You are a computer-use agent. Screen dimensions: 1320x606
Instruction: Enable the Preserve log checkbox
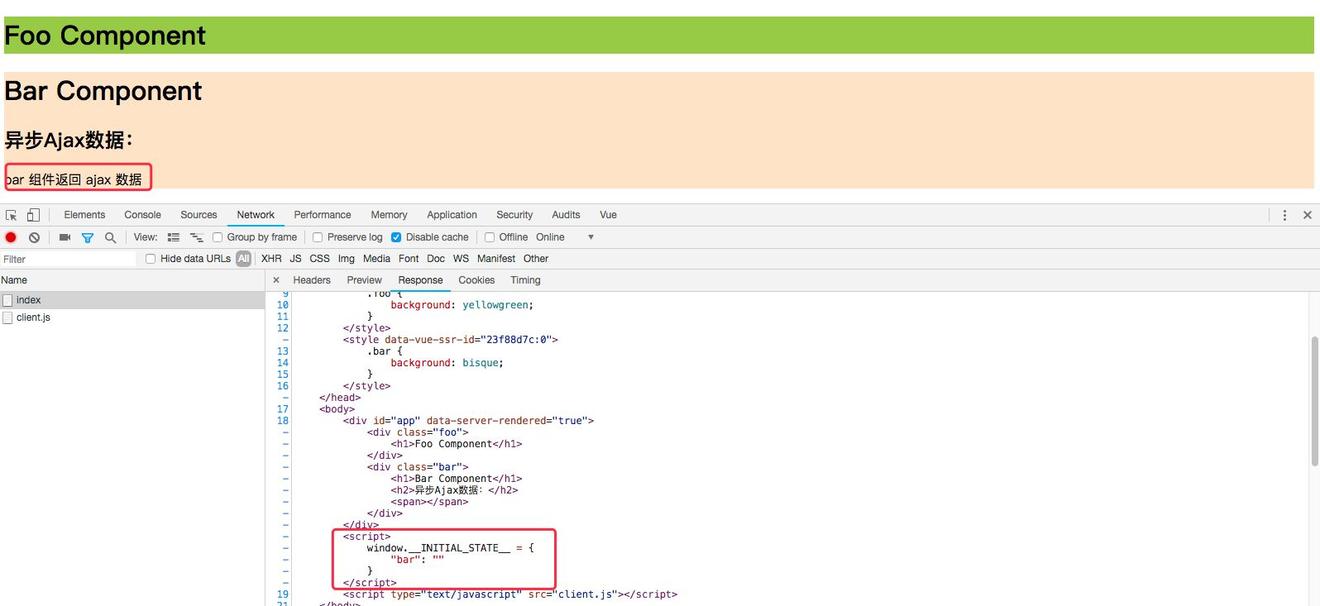(317, 238)
